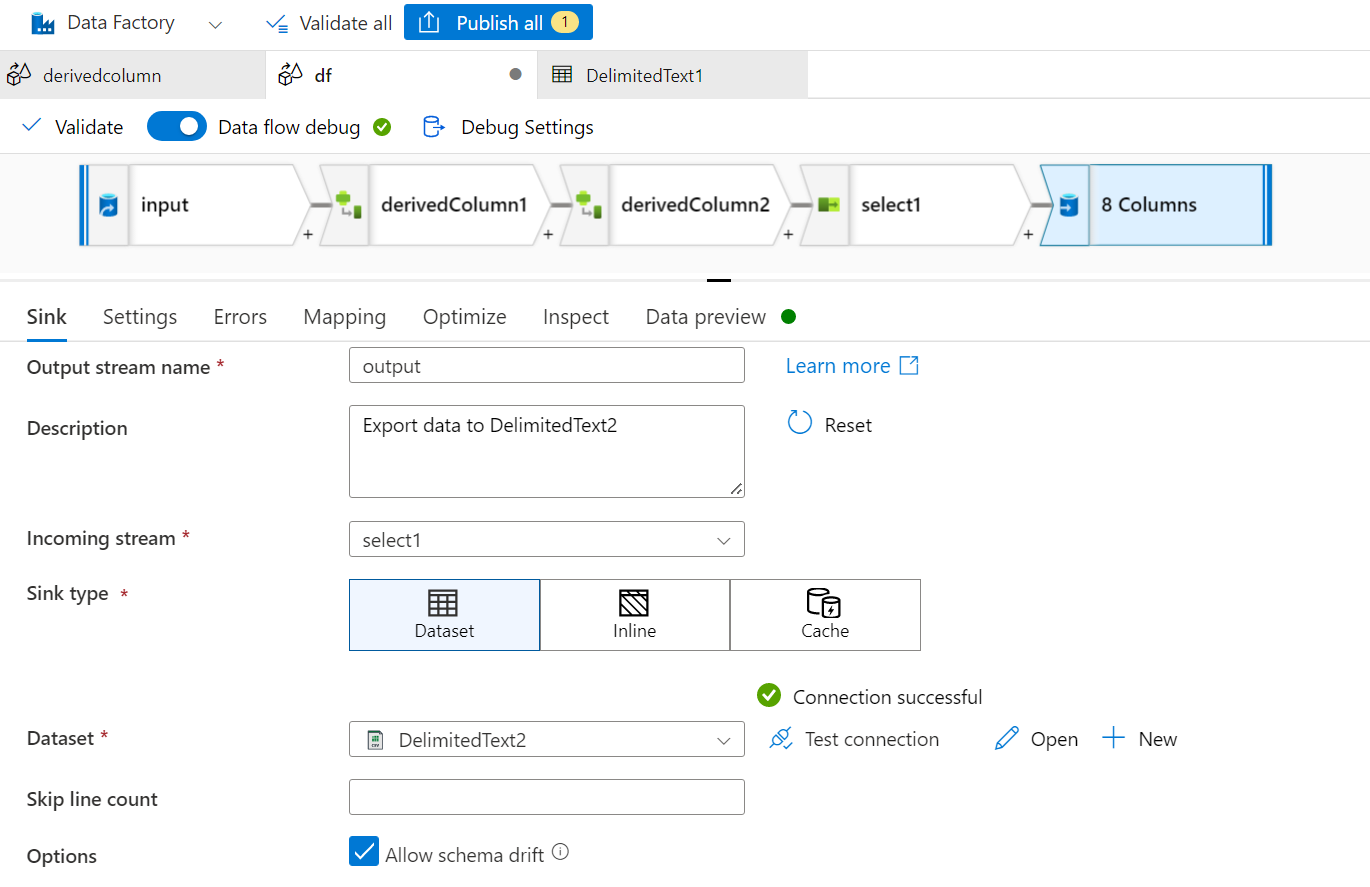Screen dimensions: 1370x887
Task: Select the derivedColumn1 node
Action: pos(436,205)
